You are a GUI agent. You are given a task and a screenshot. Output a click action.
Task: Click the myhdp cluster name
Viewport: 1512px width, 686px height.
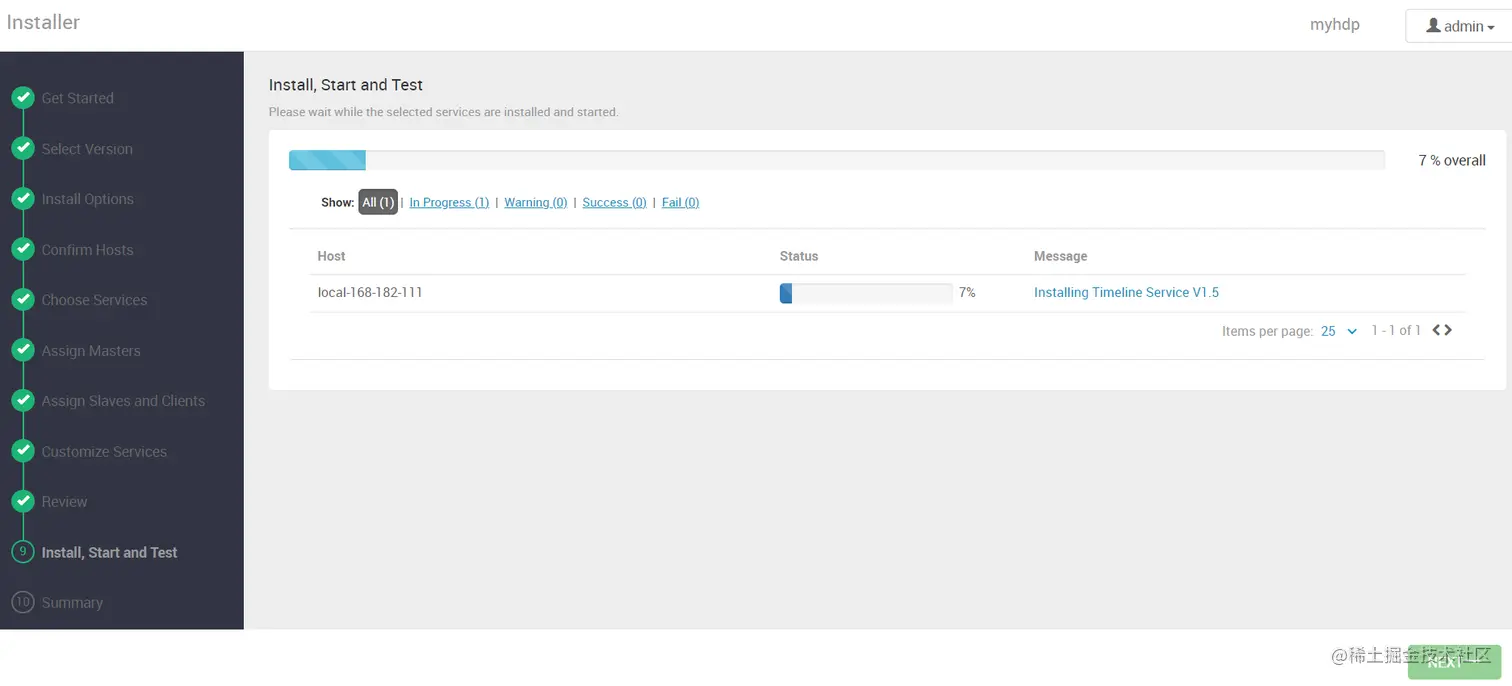coord(1335,25)
